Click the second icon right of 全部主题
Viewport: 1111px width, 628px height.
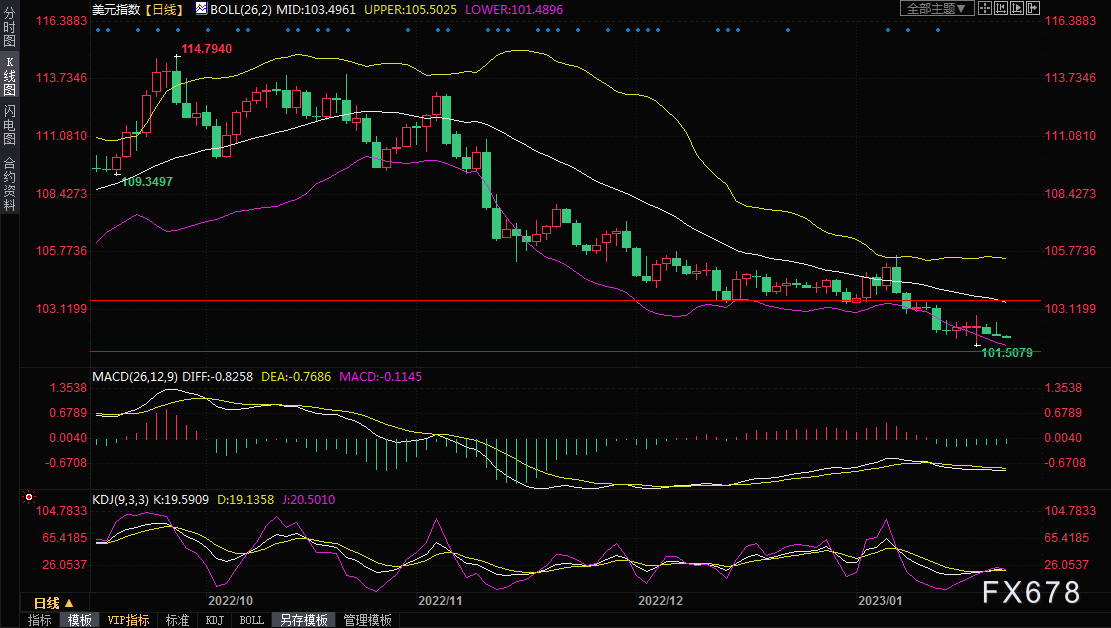click(x=999, y=8)
